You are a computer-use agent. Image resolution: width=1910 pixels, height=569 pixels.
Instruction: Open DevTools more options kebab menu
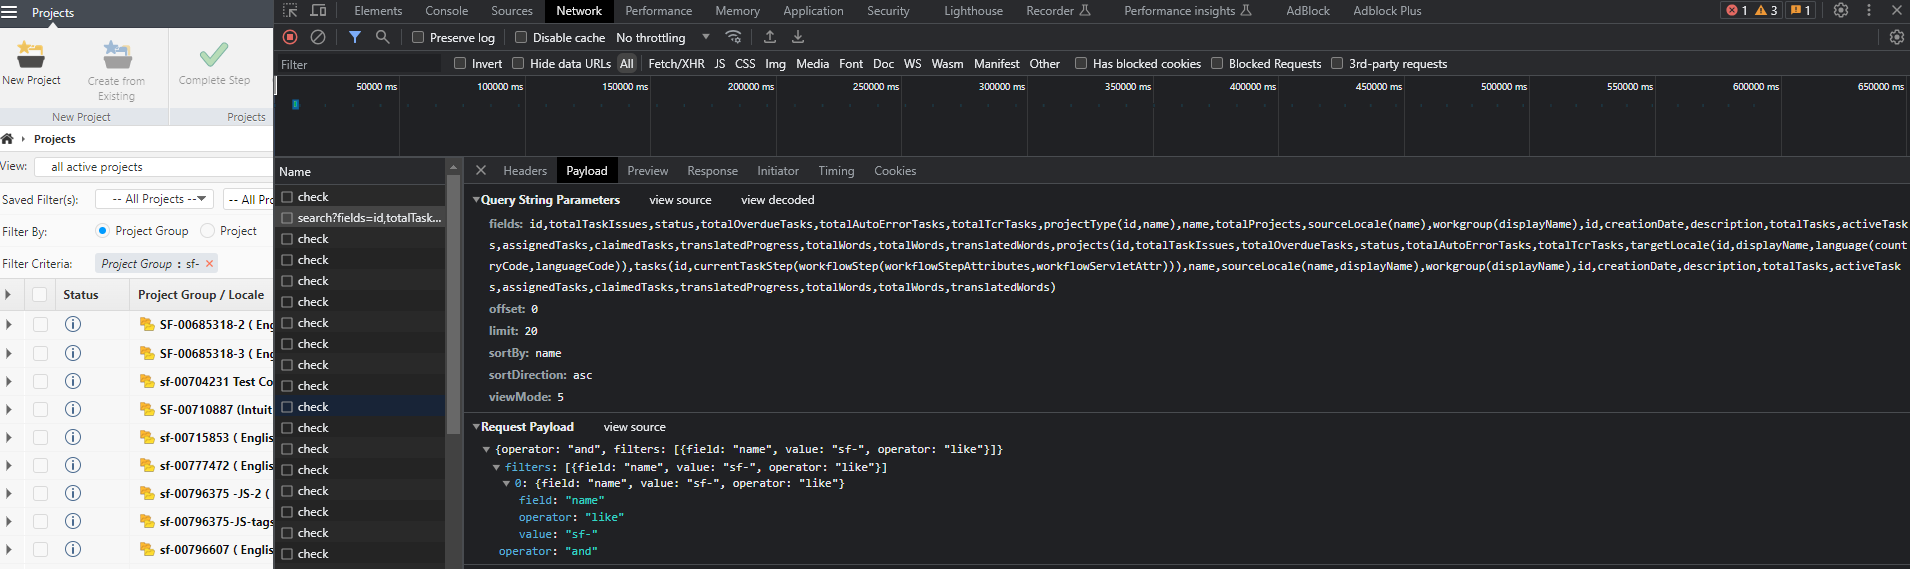coord(1869,11)
